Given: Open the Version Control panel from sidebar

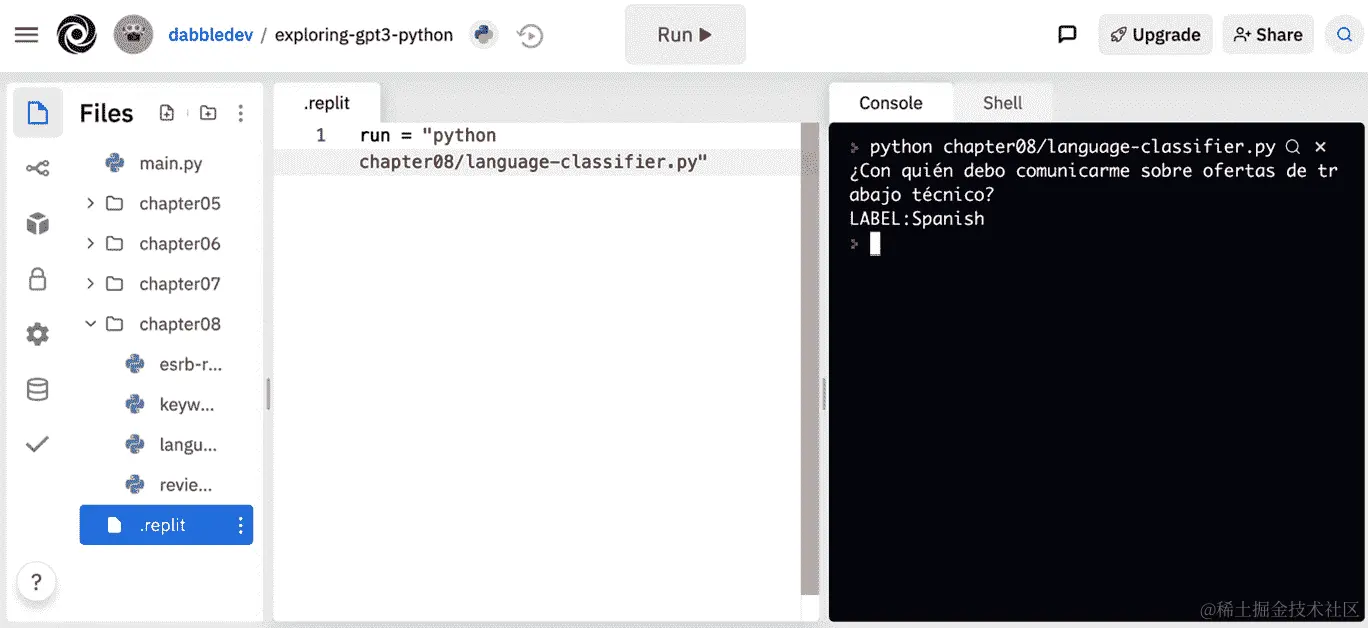Looking at the screenshot, I should 37,168.
